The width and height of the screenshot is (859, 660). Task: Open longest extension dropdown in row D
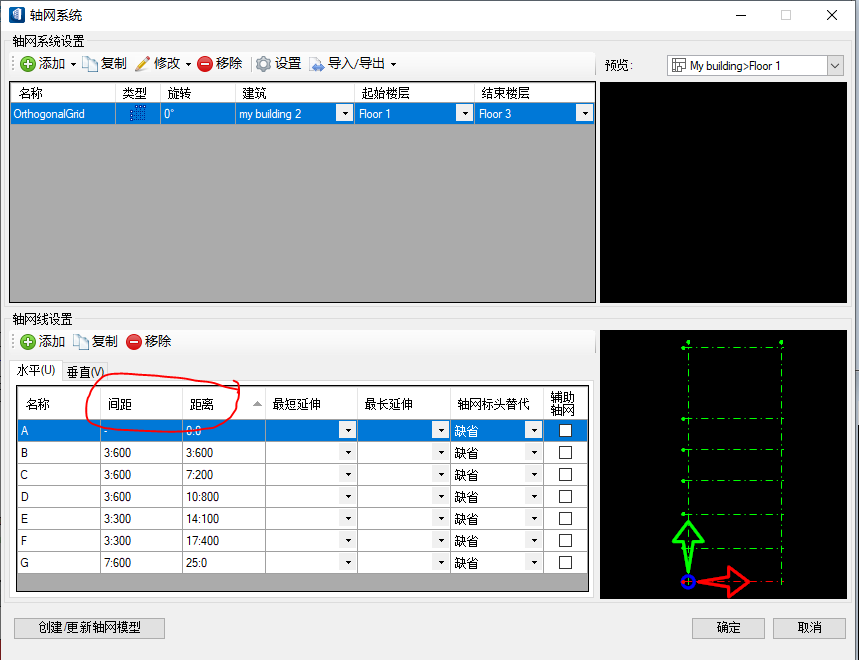(x=440, y=496)
